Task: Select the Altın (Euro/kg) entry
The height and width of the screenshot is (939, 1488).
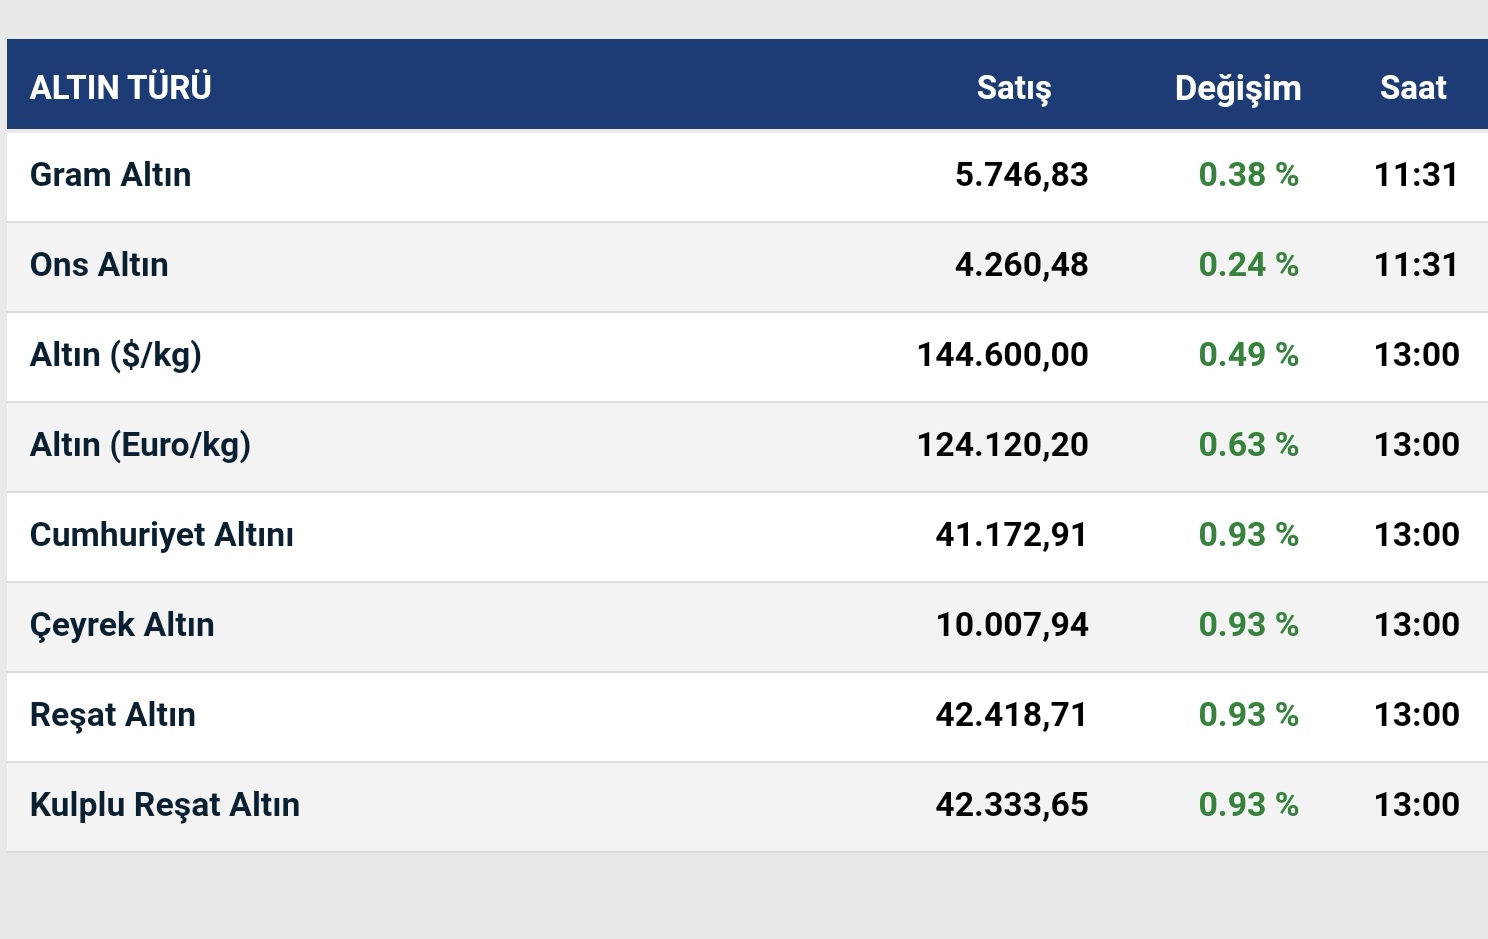Action: pos(140,445)
